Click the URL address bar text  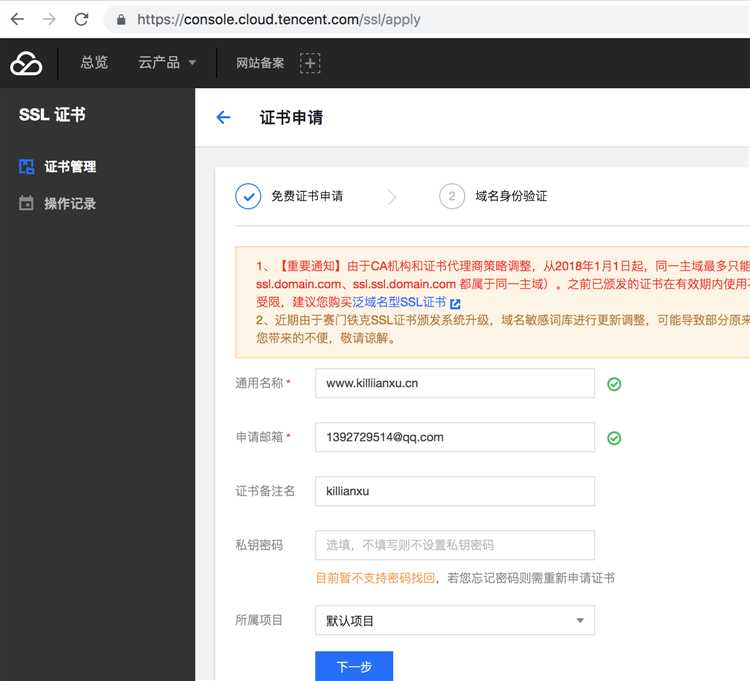[x=278, y=20]
